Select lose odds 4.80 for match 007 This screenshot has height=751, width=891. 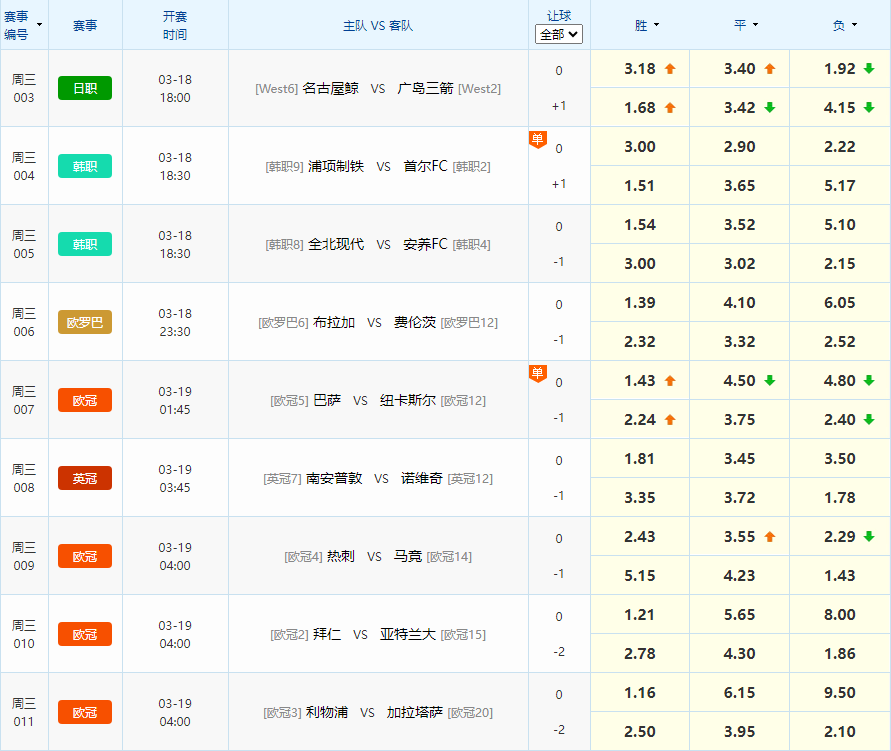(840, 381)
